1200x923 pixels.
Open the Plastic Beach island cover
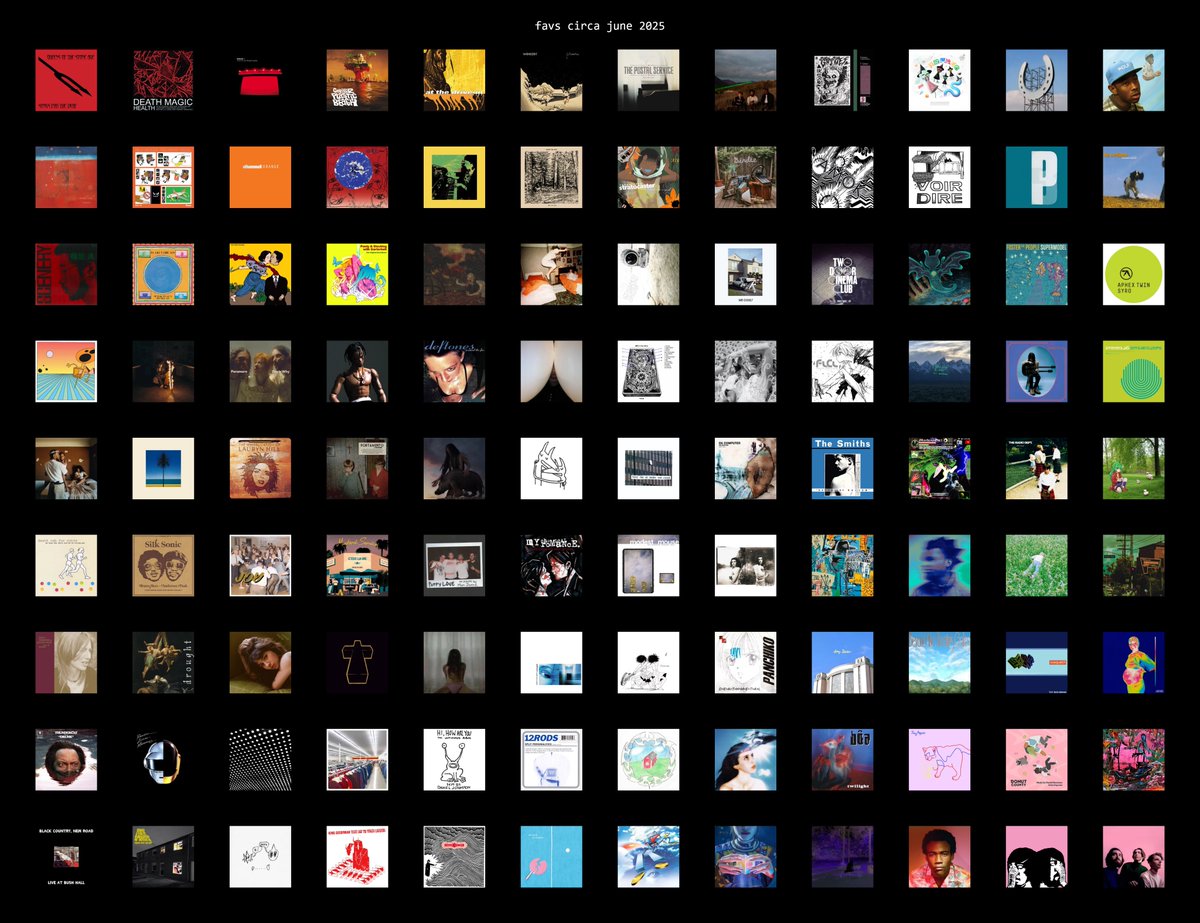357,80
